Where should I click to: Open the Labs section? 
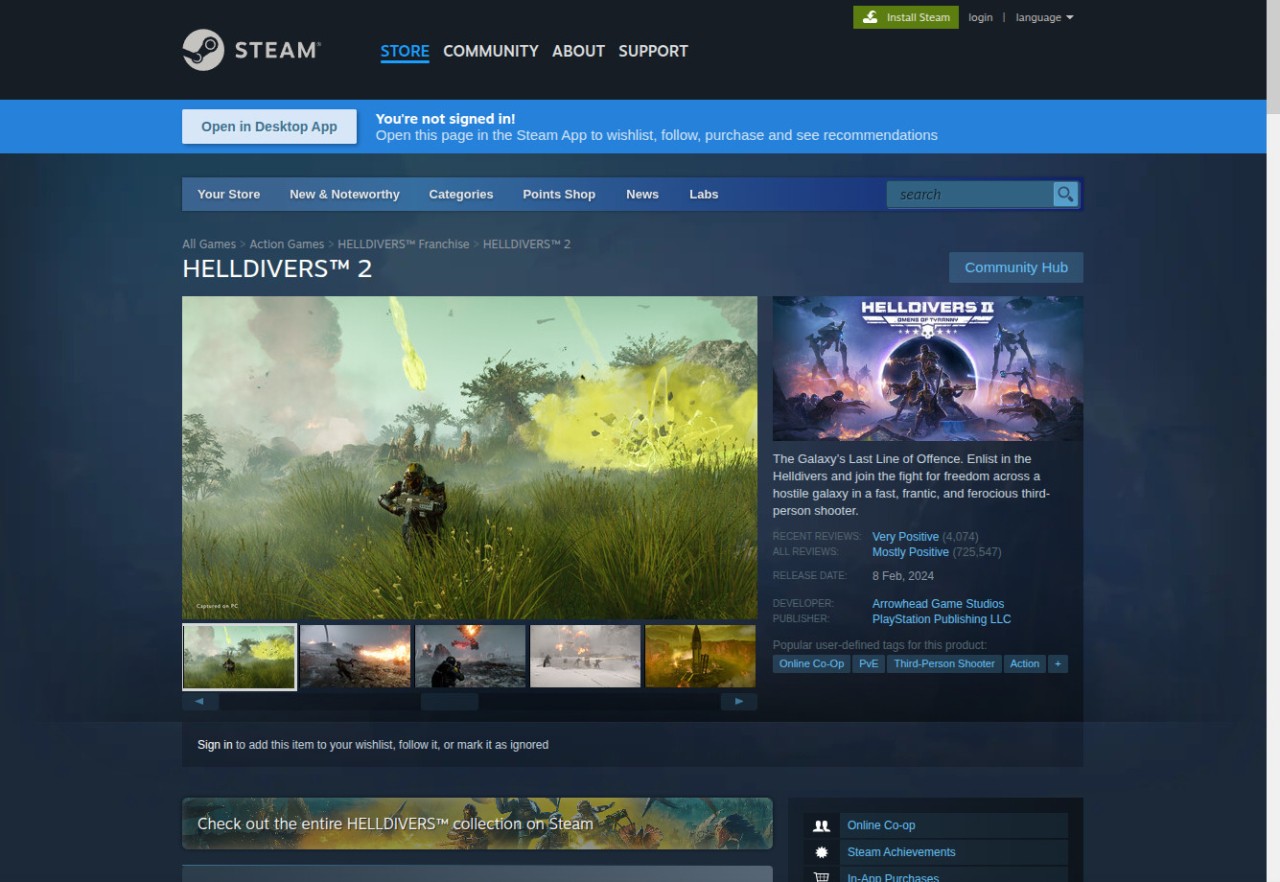[704, 194]
